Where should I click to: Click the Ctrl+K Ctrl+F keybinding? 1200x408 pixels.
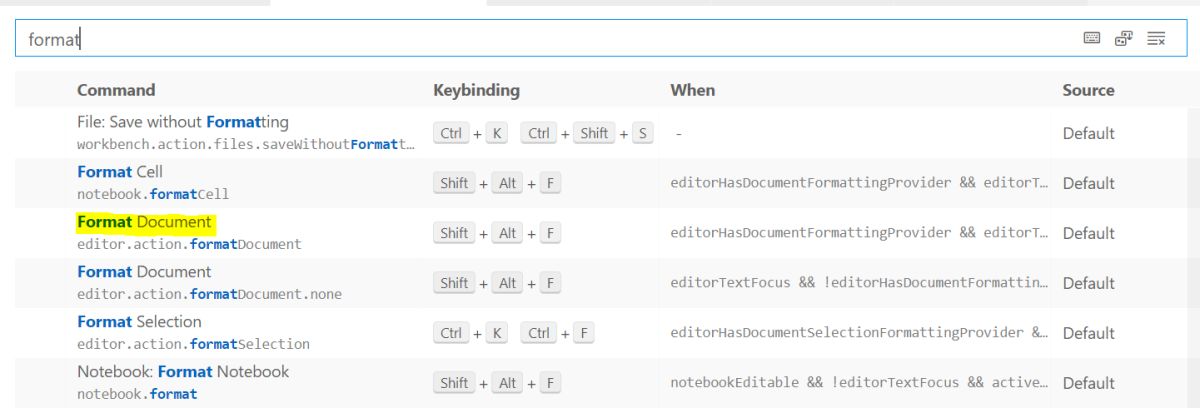(514, 333)
